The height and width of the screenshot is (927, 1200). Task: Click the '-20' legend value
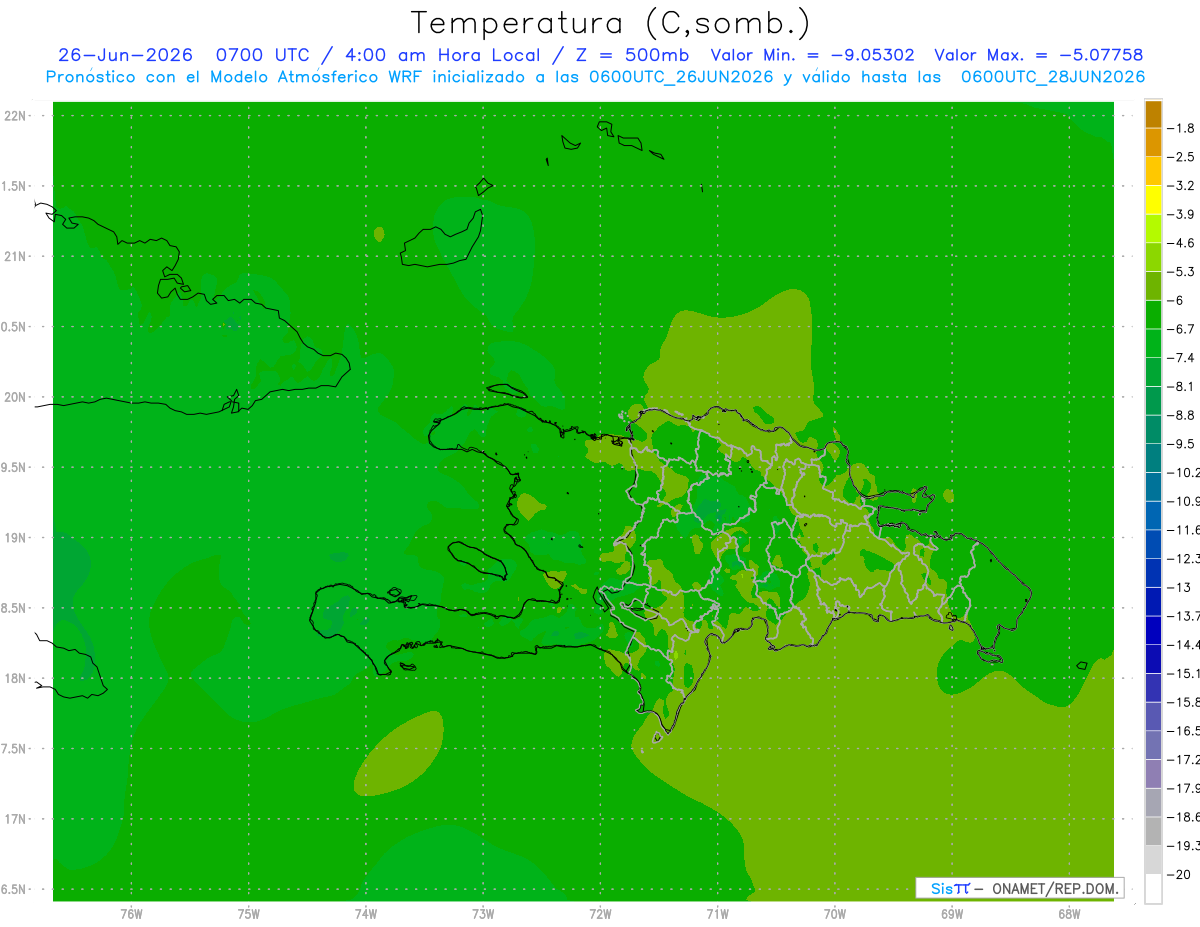[1180, 874]
